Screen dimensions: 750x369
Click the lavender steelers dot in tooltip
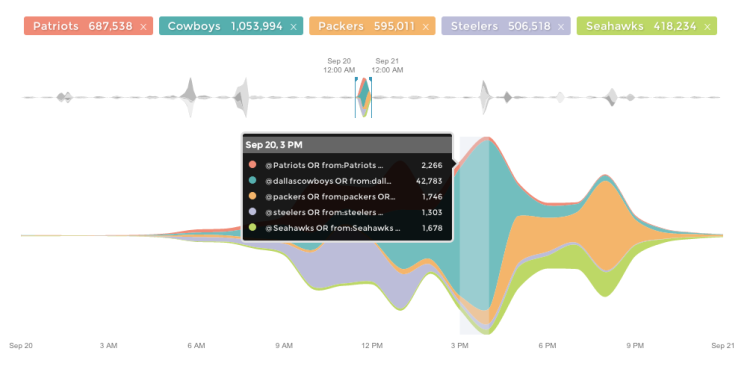point(253,212)
